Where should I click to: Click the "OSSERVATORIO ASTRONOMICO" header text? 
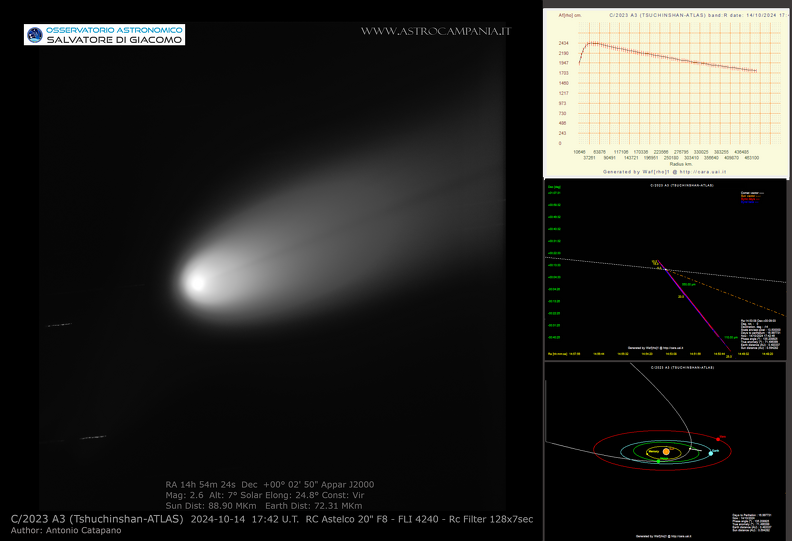click(114, 30)
